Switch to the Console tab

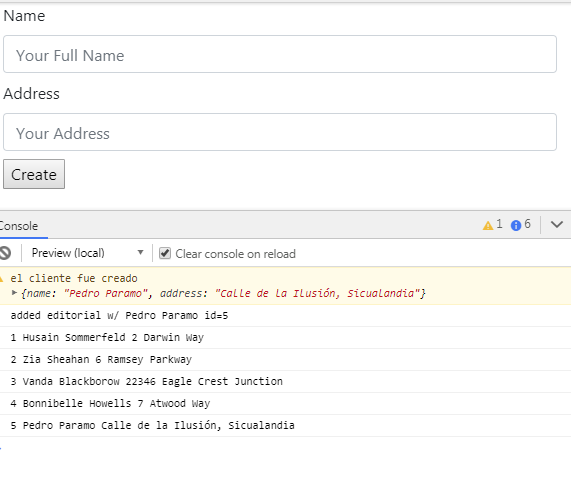pos(19,226)
